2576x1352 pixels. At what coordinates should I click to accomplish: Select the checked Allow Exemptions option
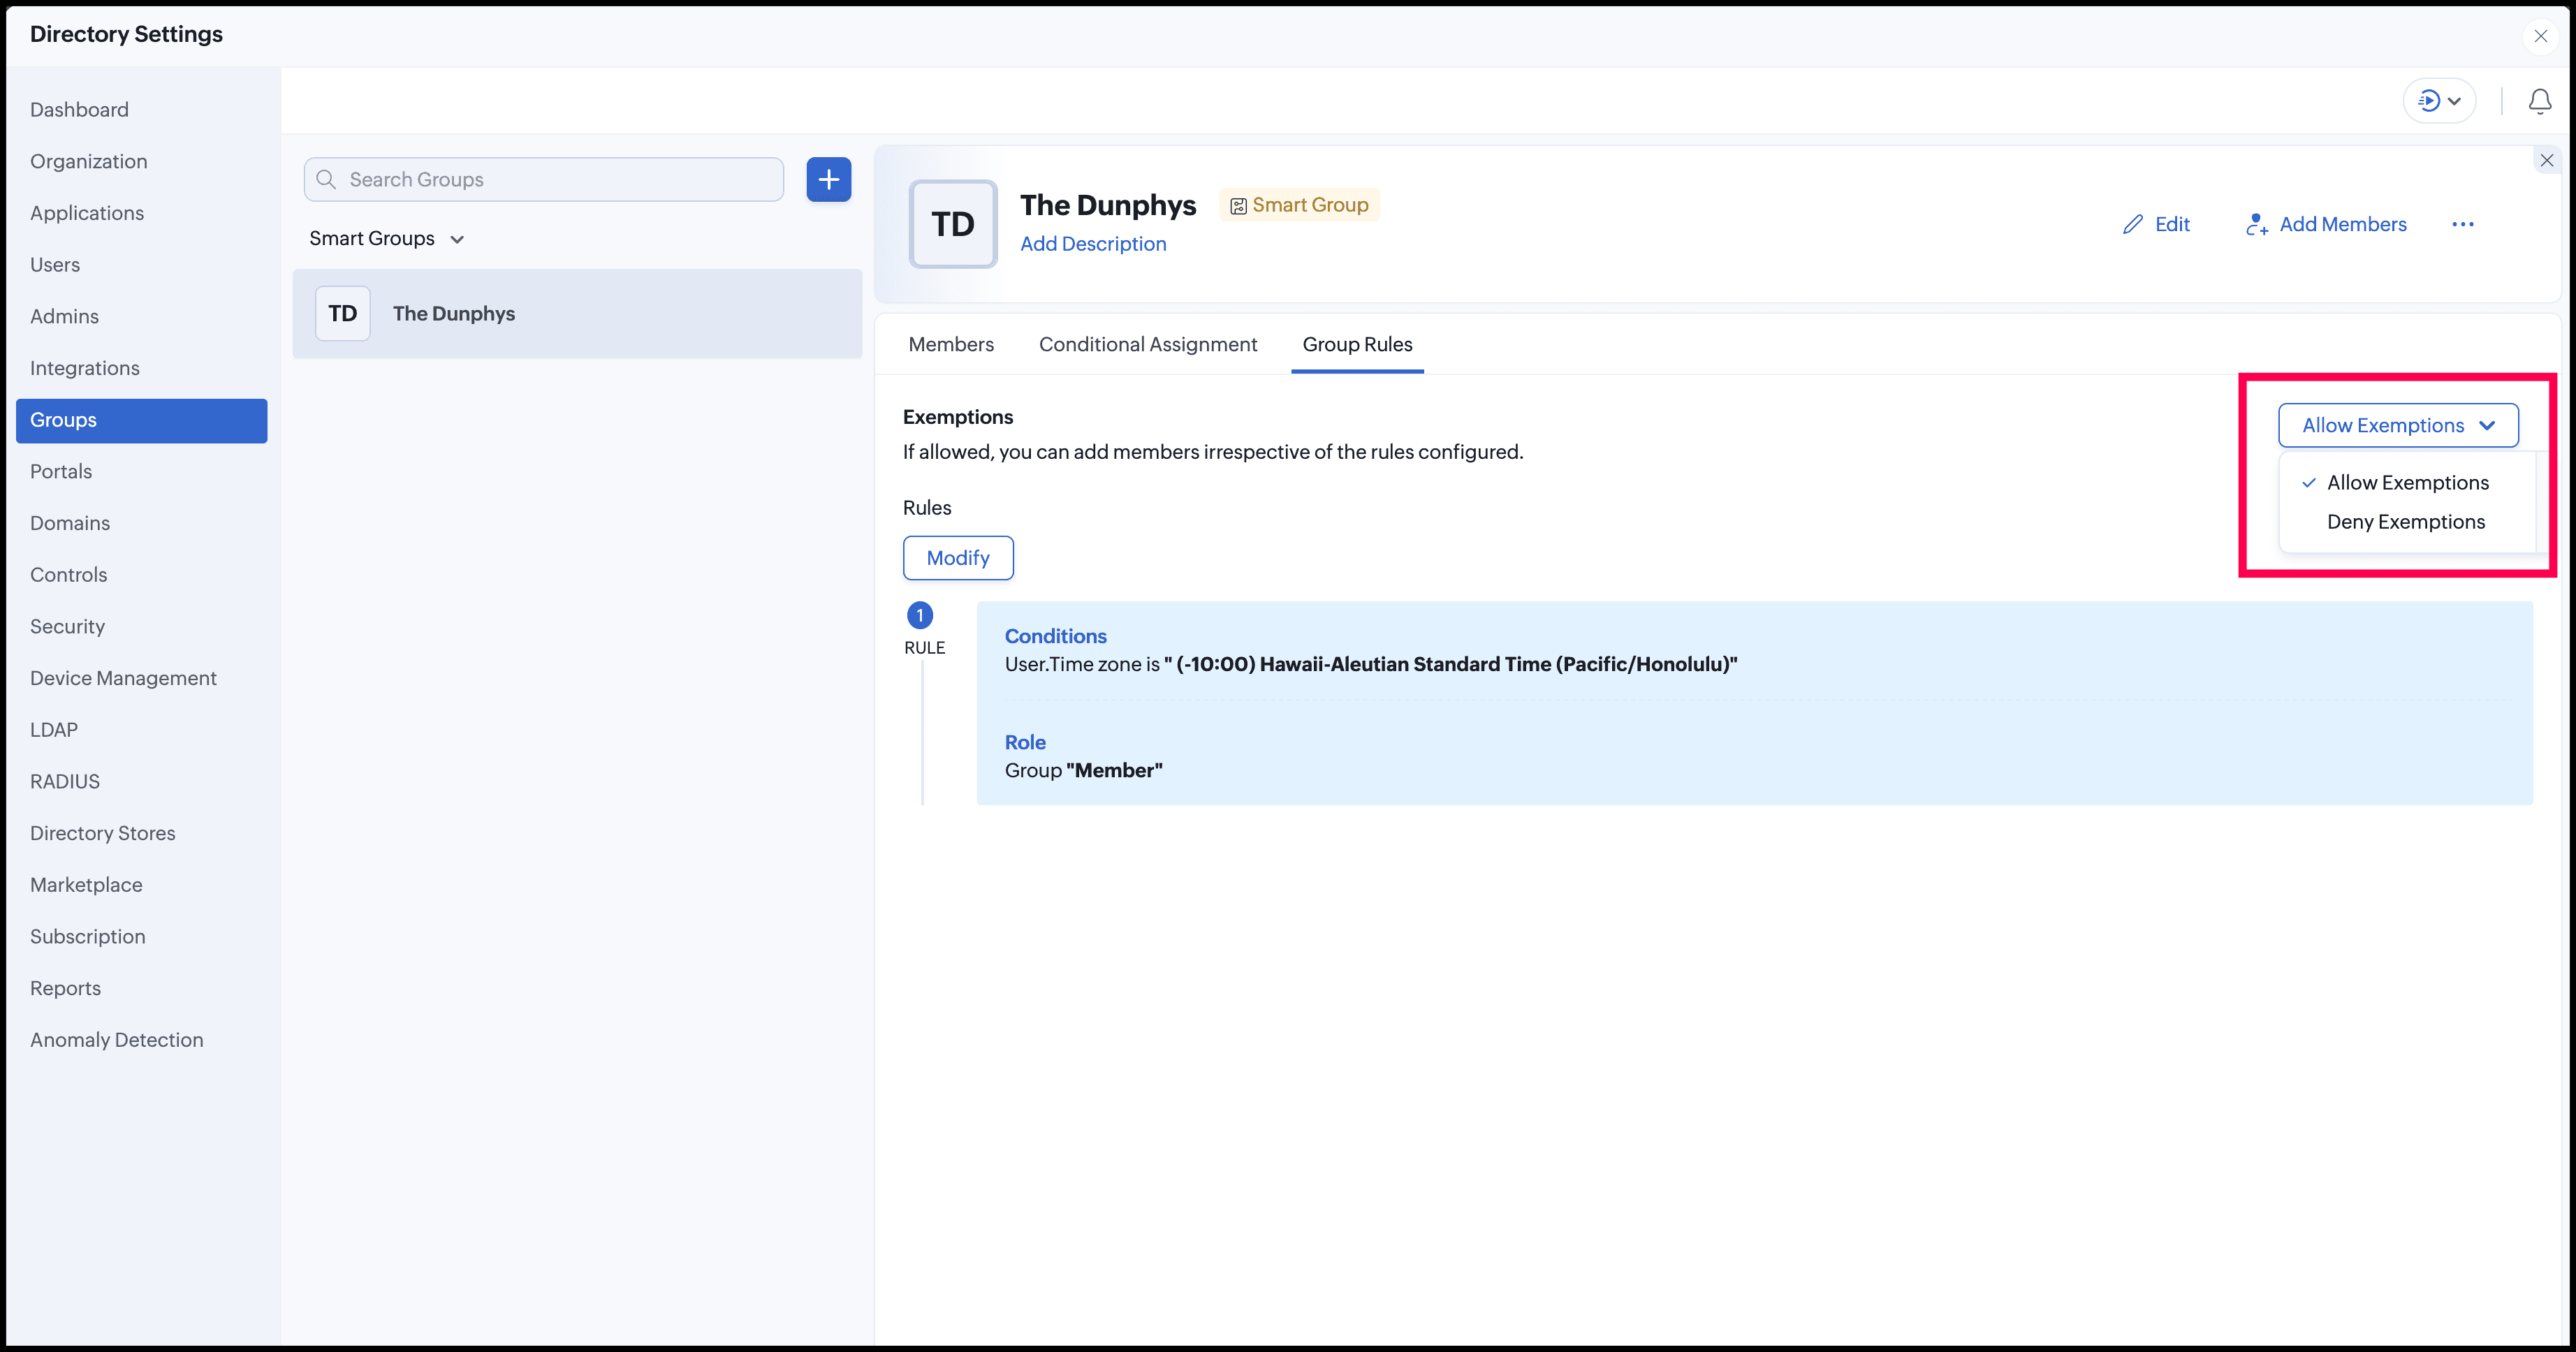coord(2407,483)
